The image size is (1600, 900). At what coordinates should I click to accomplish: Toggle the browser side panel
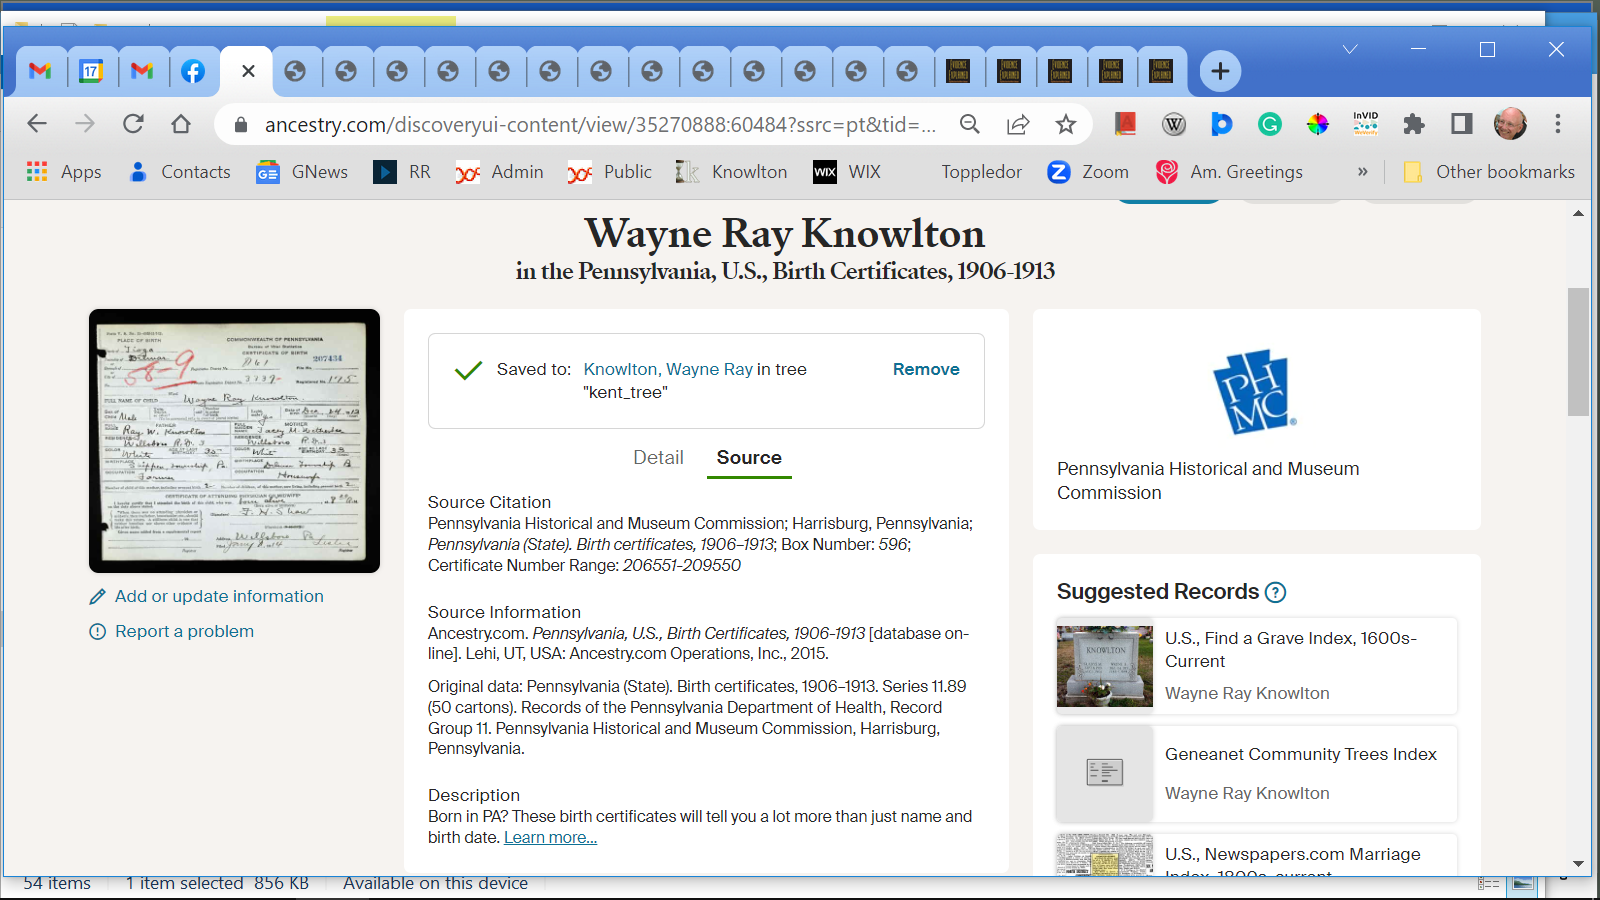click(1462, 124)
